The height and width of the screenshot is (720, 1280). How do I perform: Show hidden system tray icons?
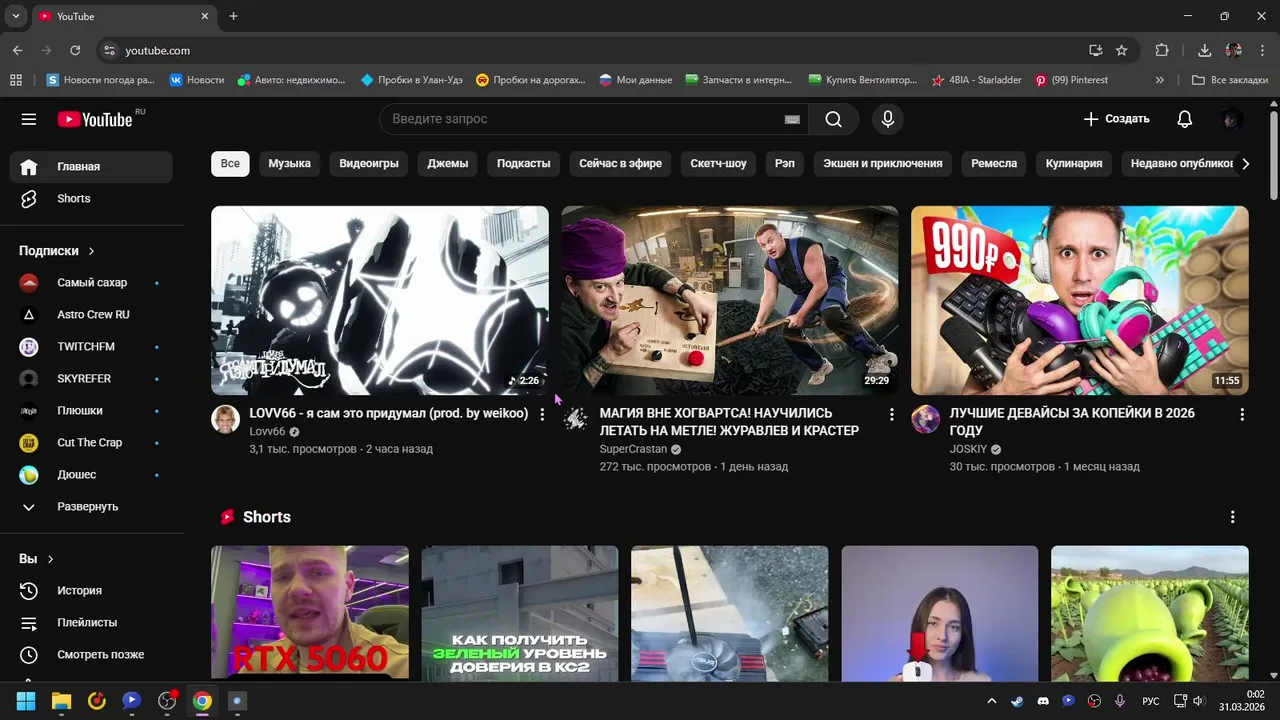pos(992,701)
